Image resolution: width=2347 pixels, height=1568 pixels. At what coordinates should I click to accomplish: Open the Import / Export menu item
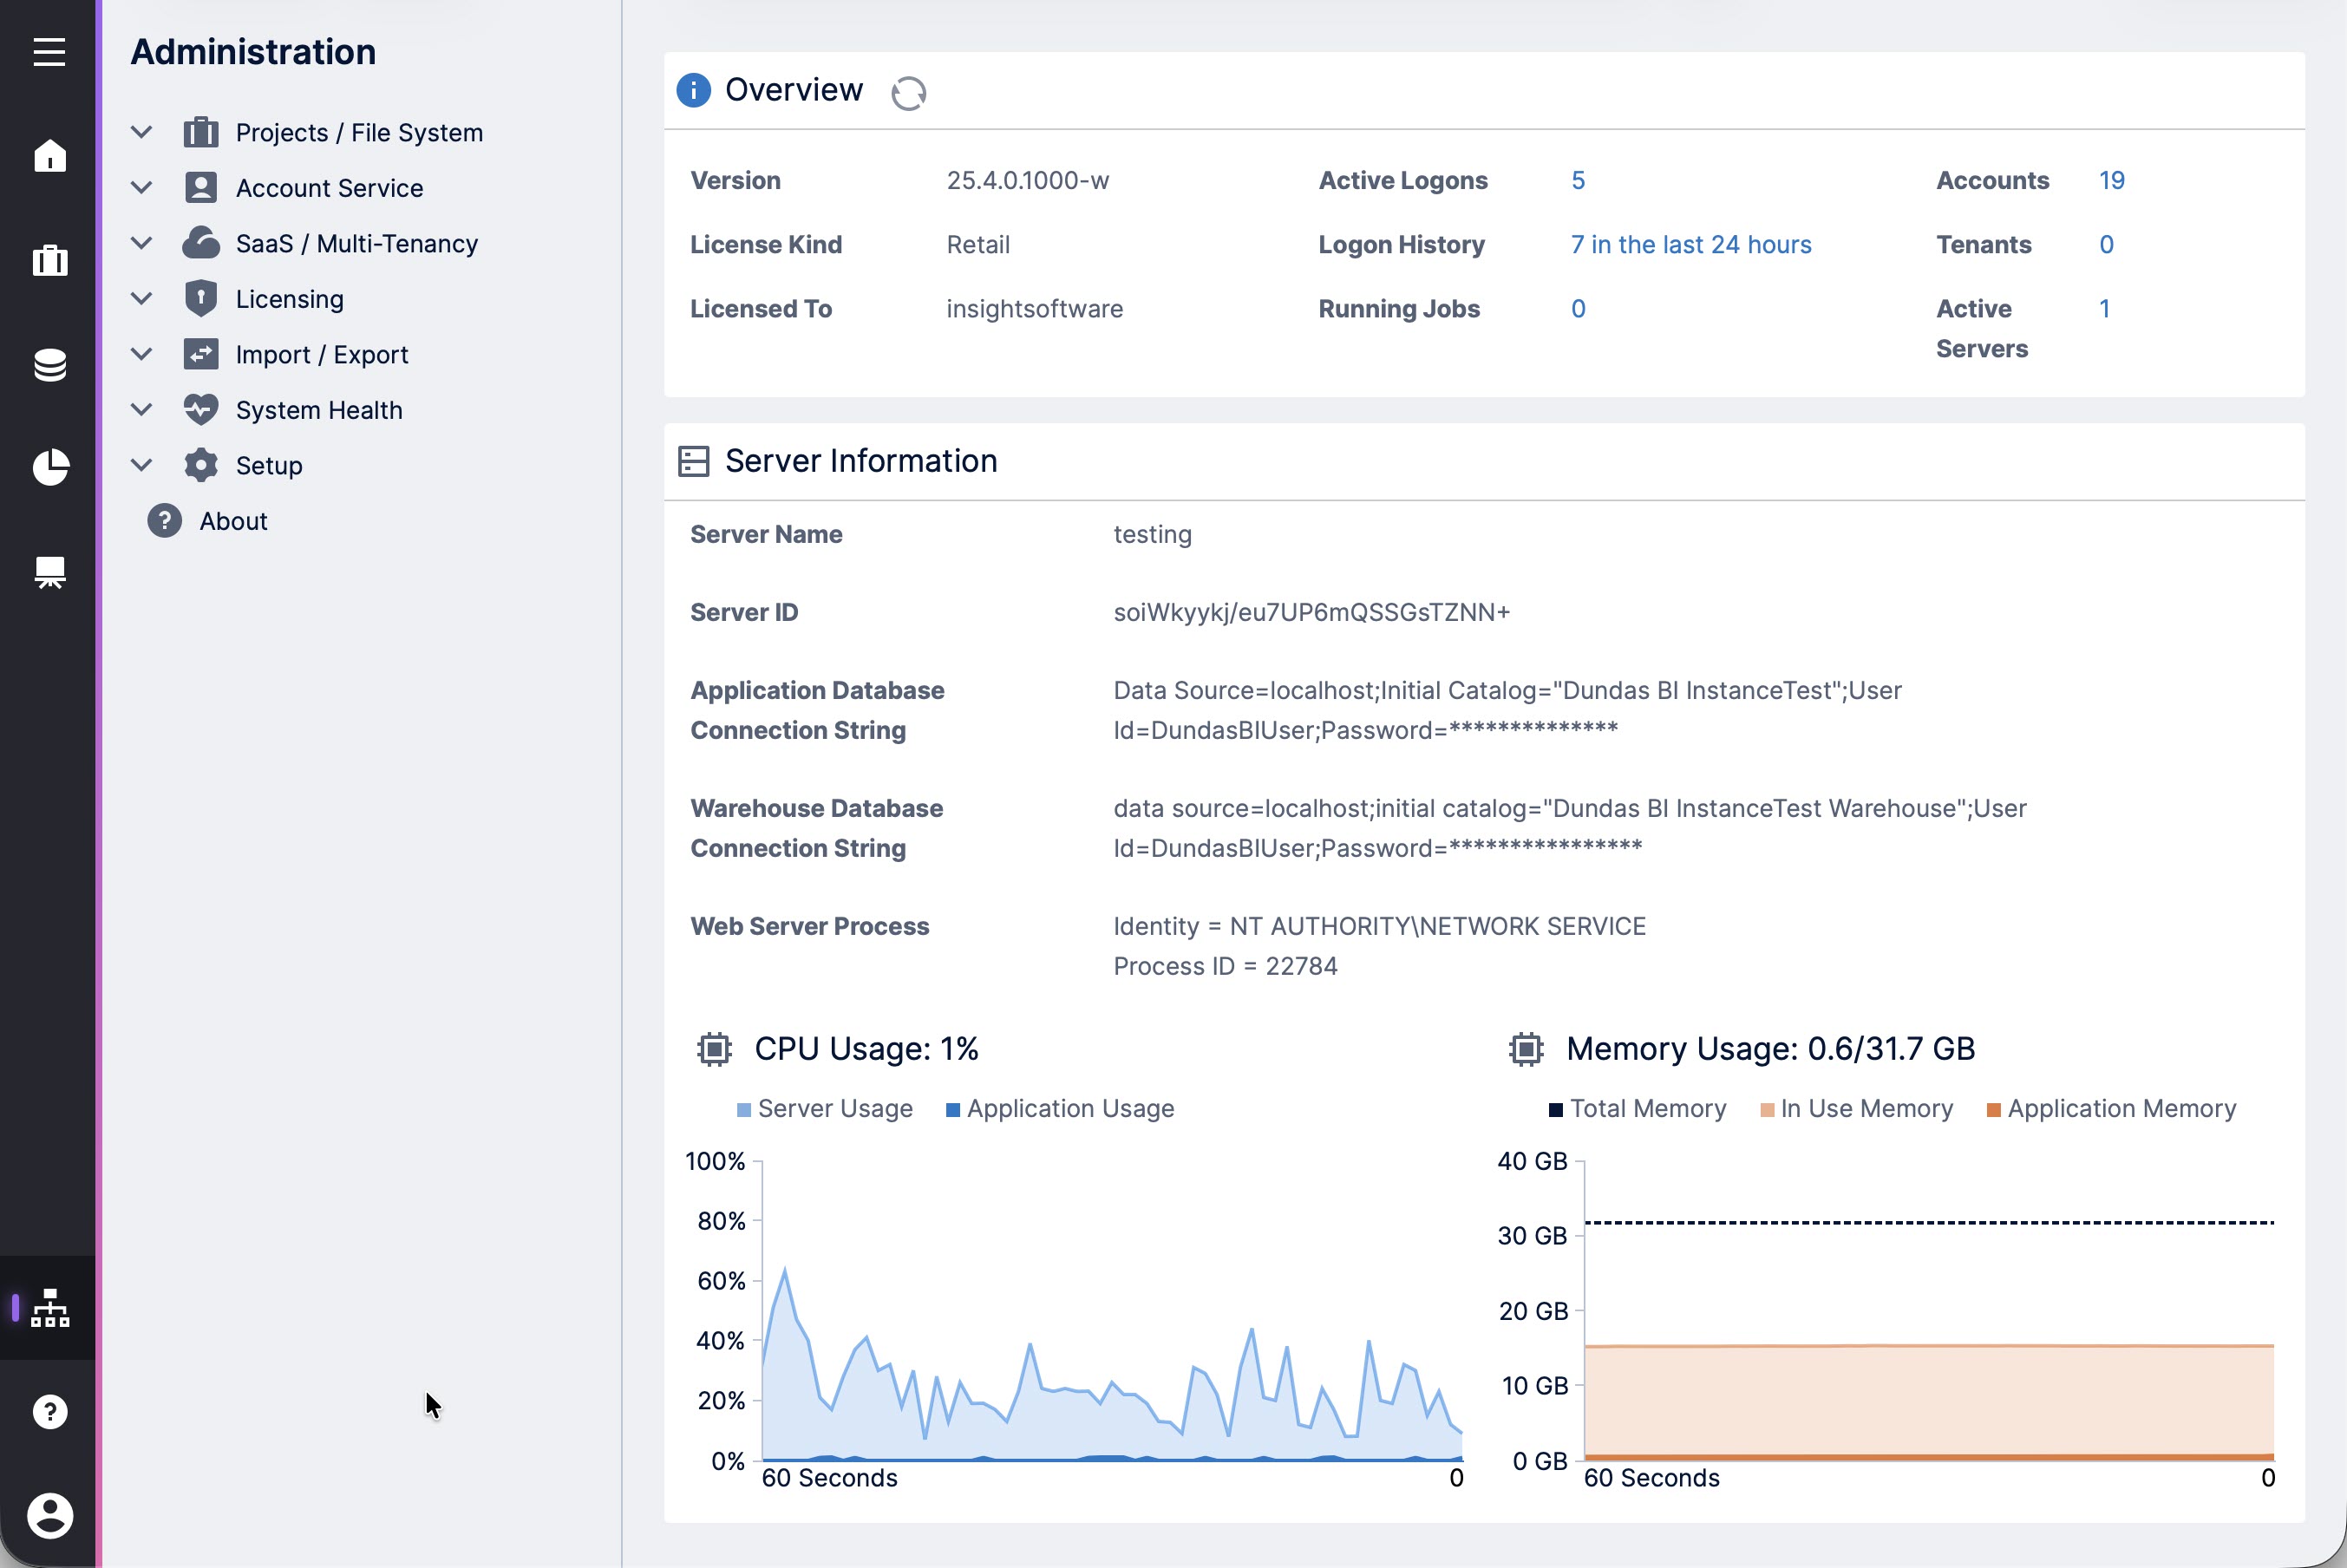pos(322,353)
